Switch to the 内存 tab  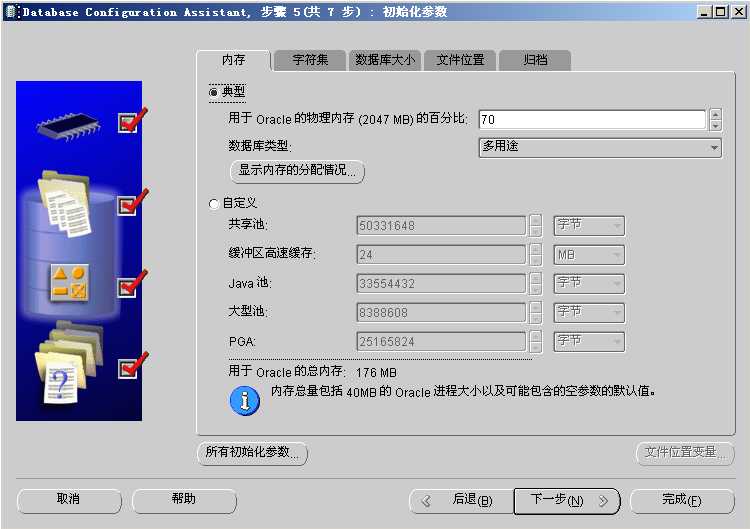click(233, 60)
